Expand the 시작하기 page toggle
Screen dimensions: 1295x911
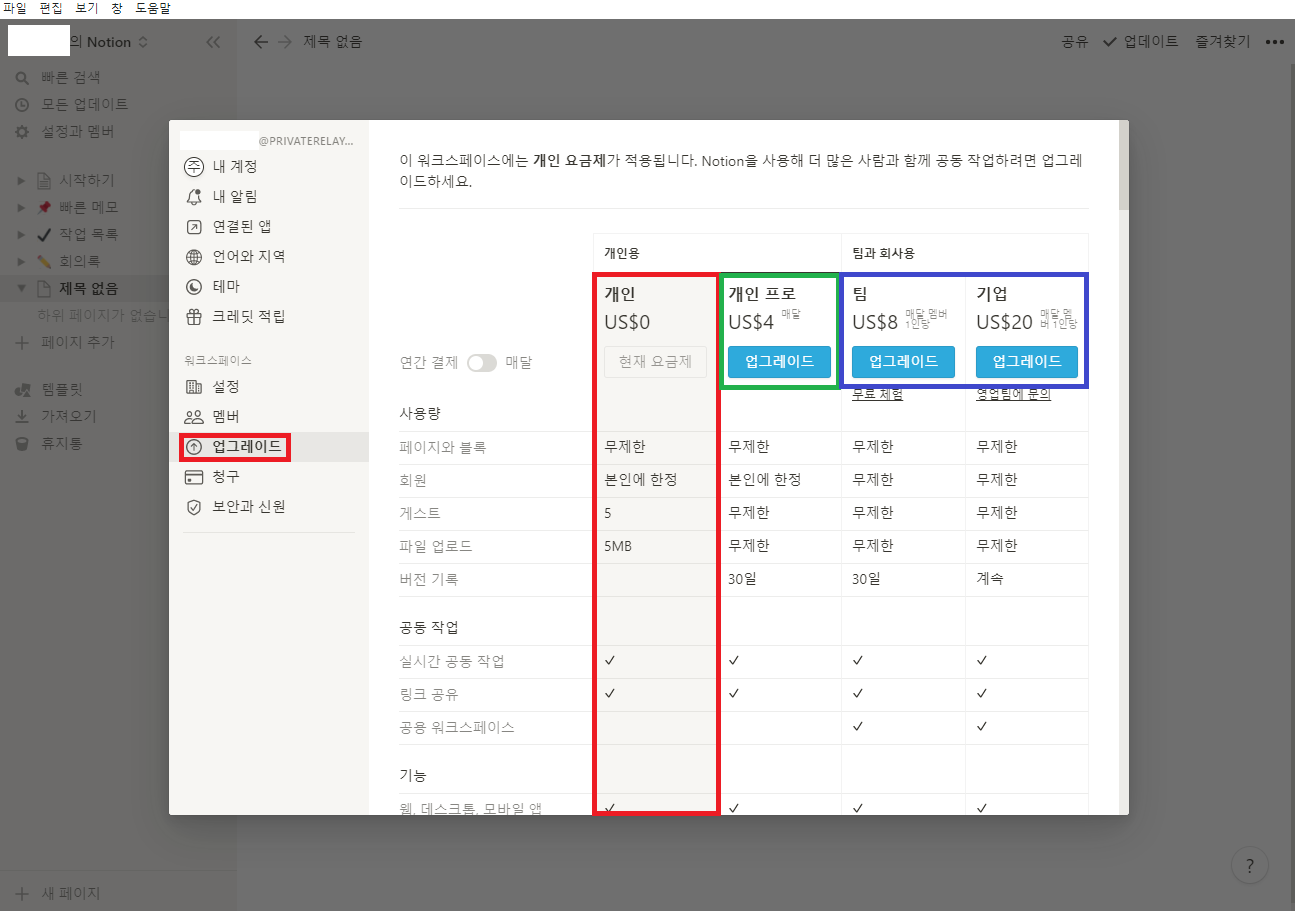[x=22, y=181]
